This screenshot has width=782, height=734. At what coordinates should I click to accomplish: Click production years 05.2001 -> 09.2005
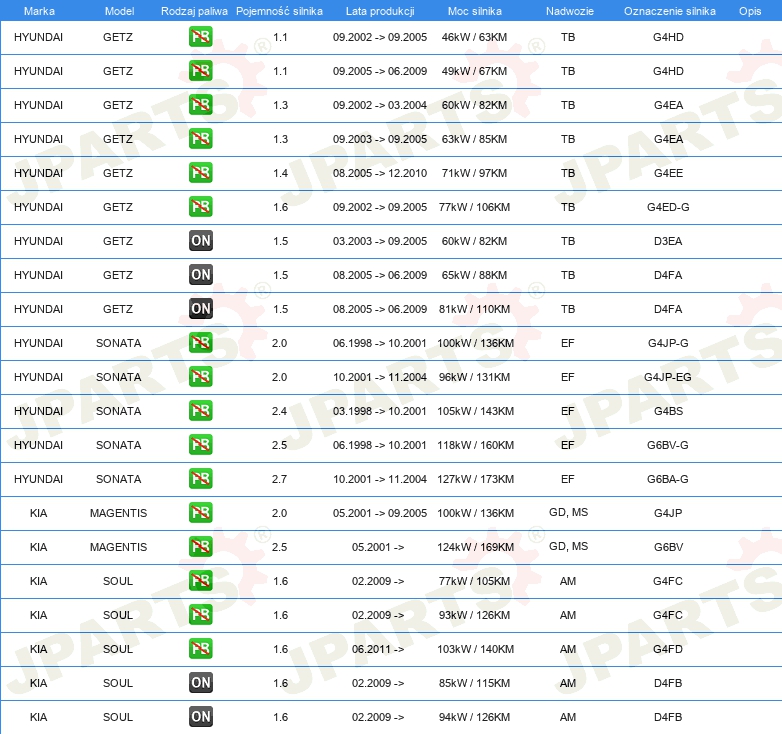(x=380, y=513)
